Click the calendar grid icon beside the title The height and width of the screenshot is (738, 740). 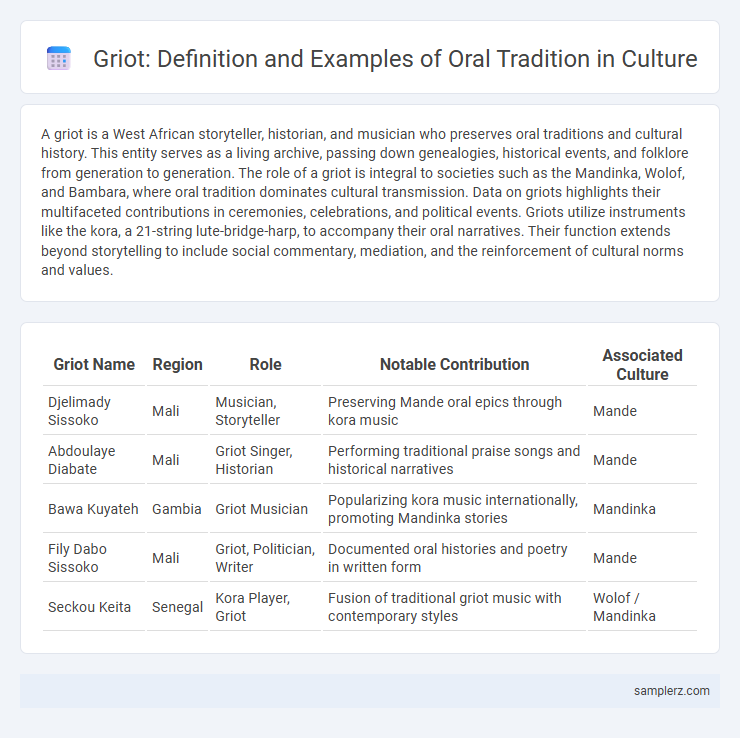tap(59, 59)
